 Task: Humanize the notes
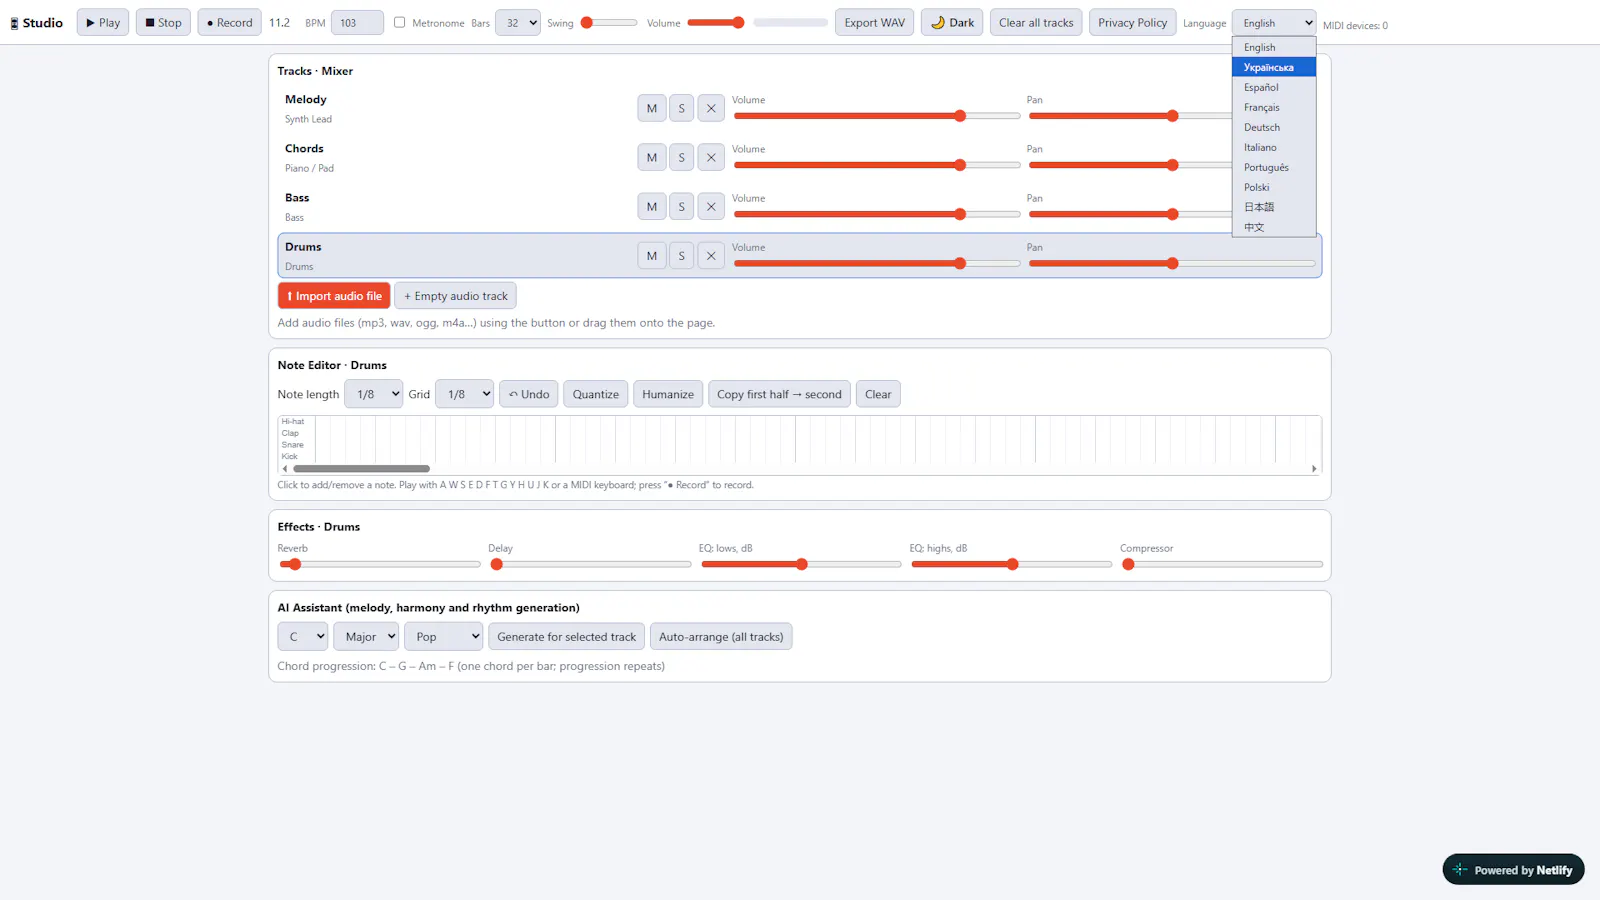[668, 394]
